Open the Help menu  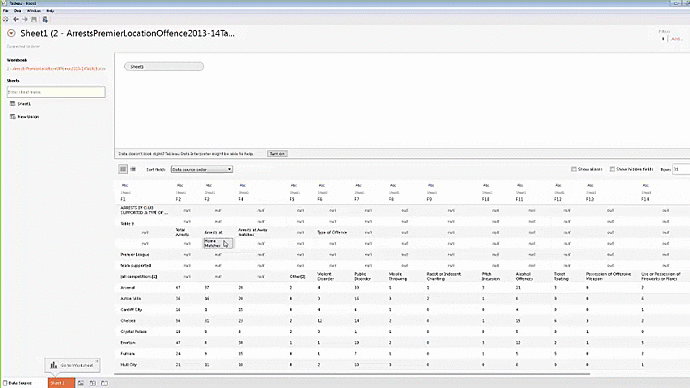pos(50,11)
